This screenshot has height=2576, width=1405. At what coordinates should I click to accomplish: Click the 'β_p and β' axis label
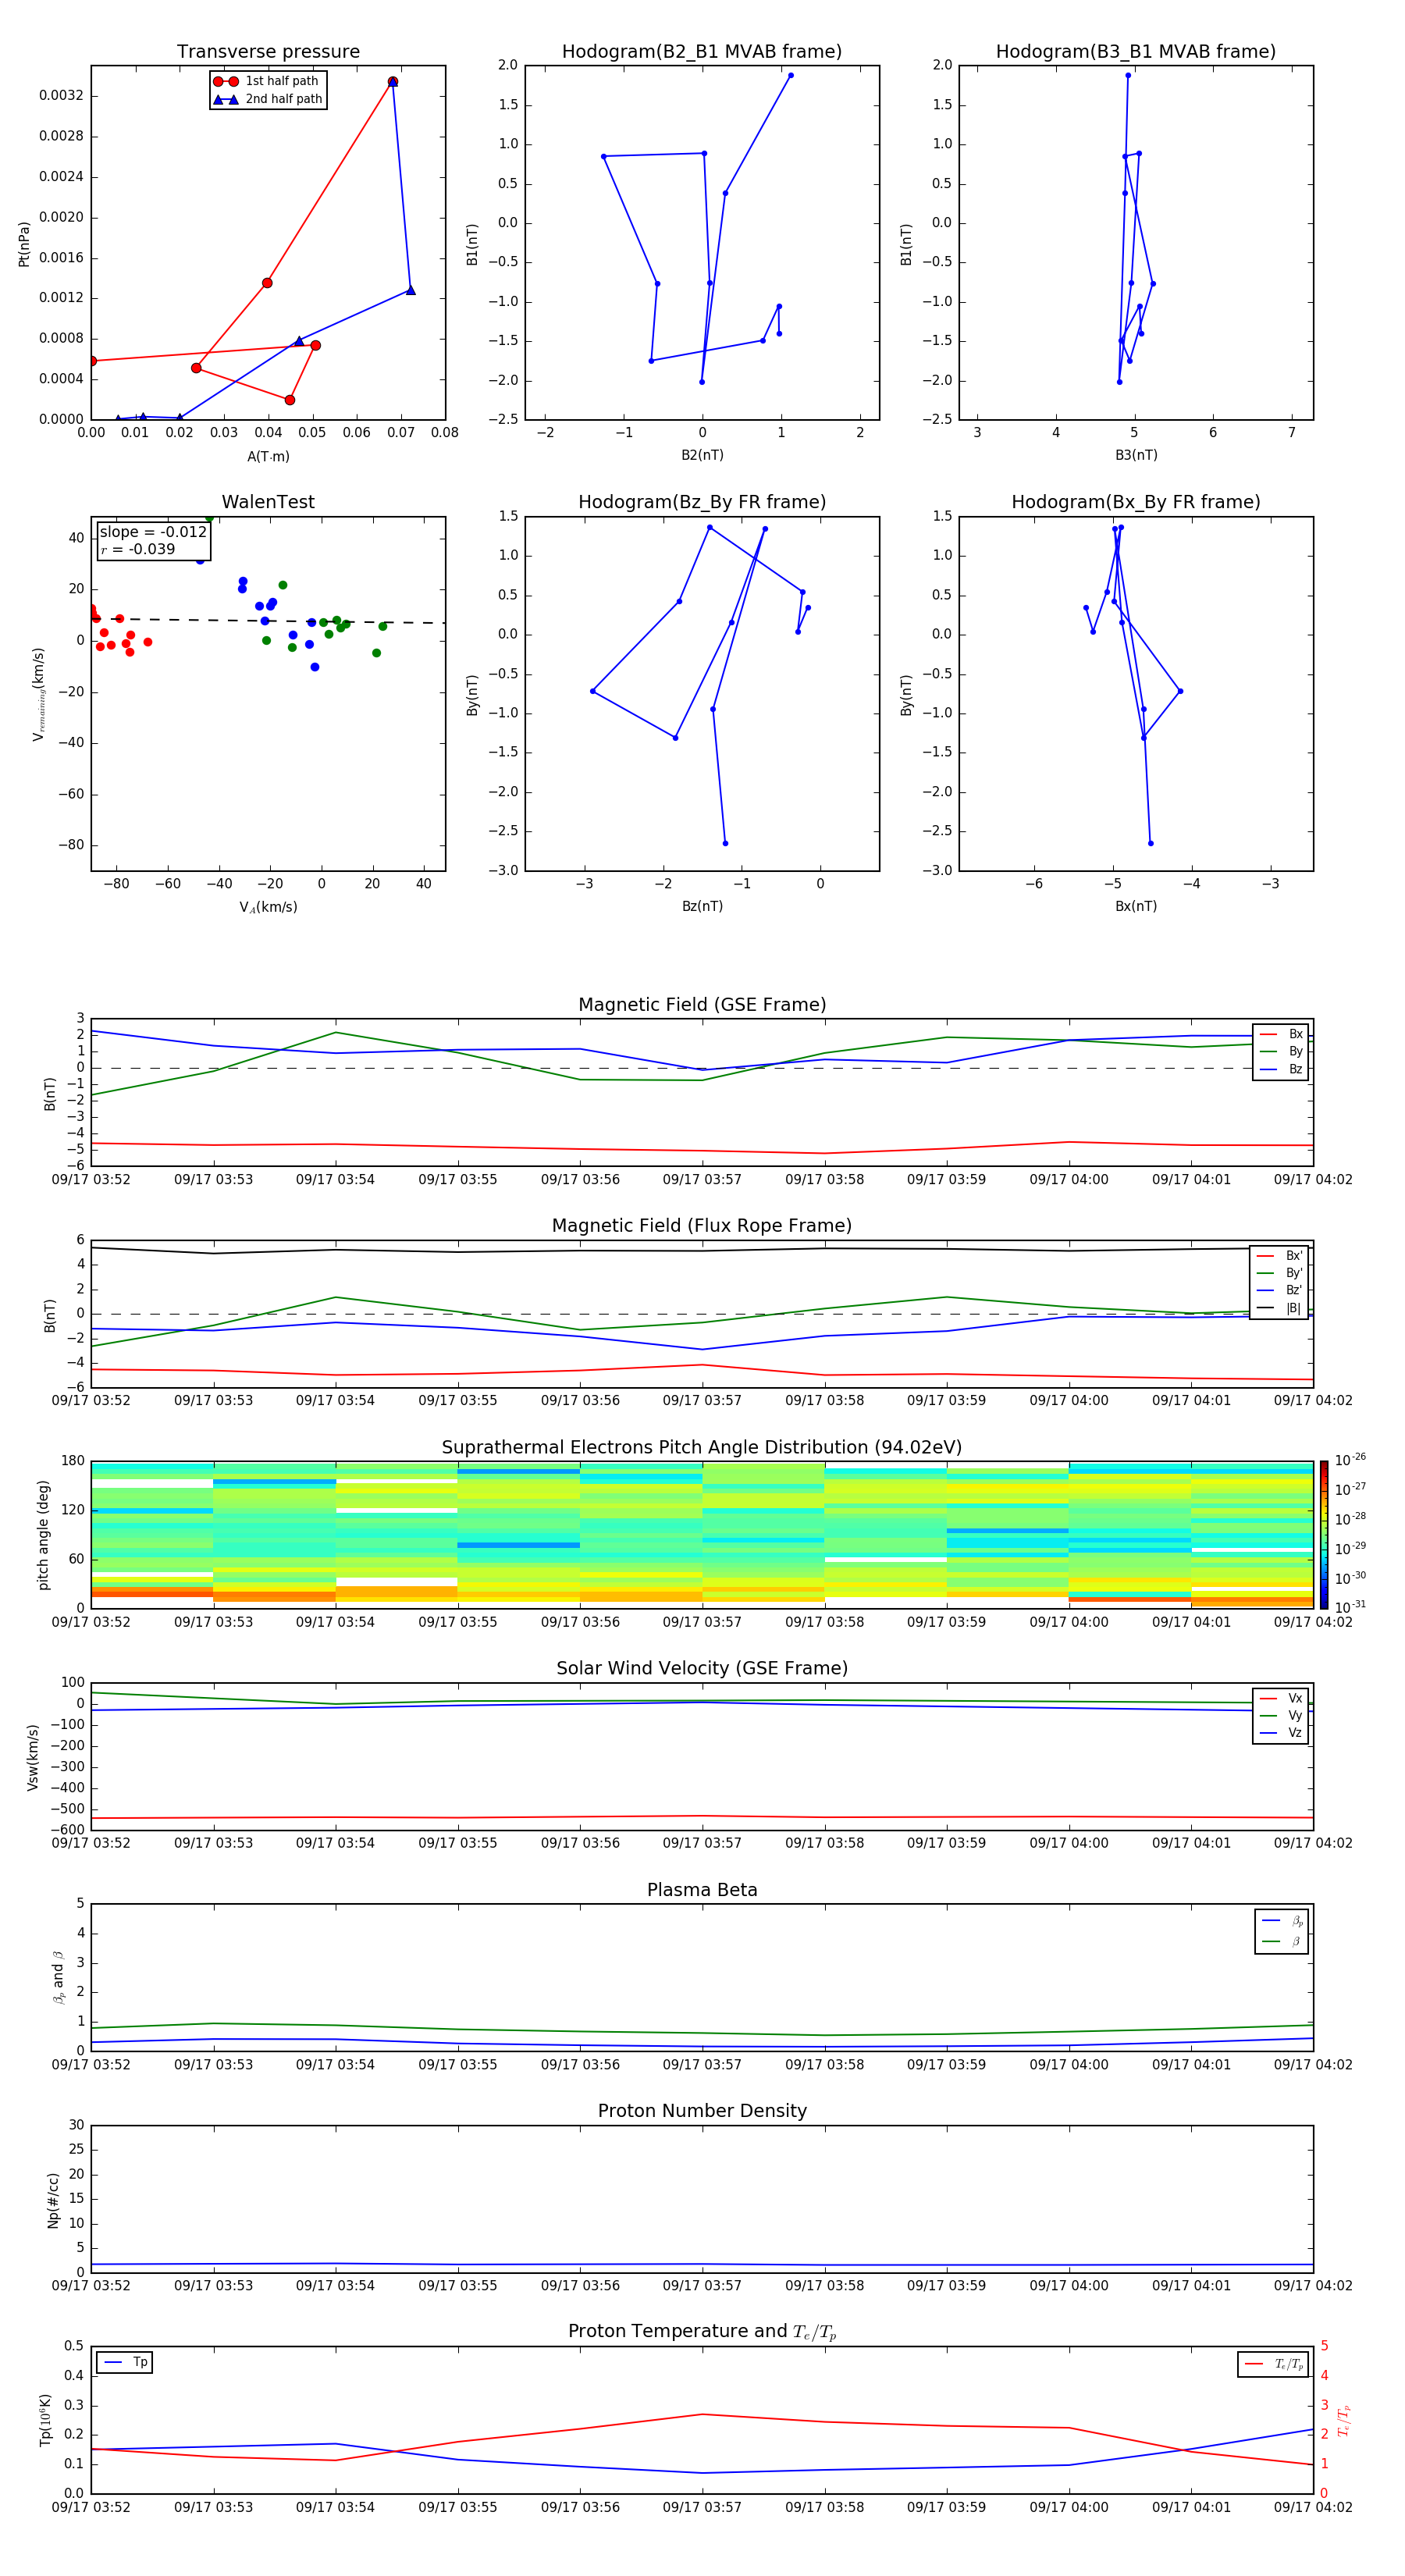58,1977
